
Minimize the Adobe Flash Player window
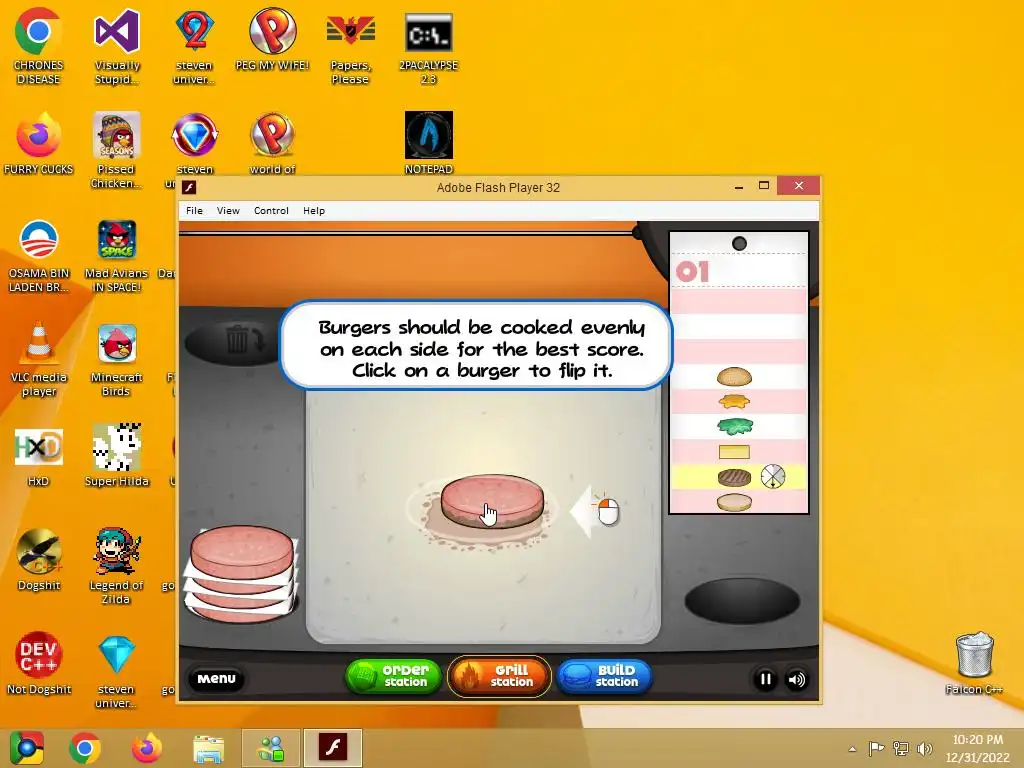point(739,187)
